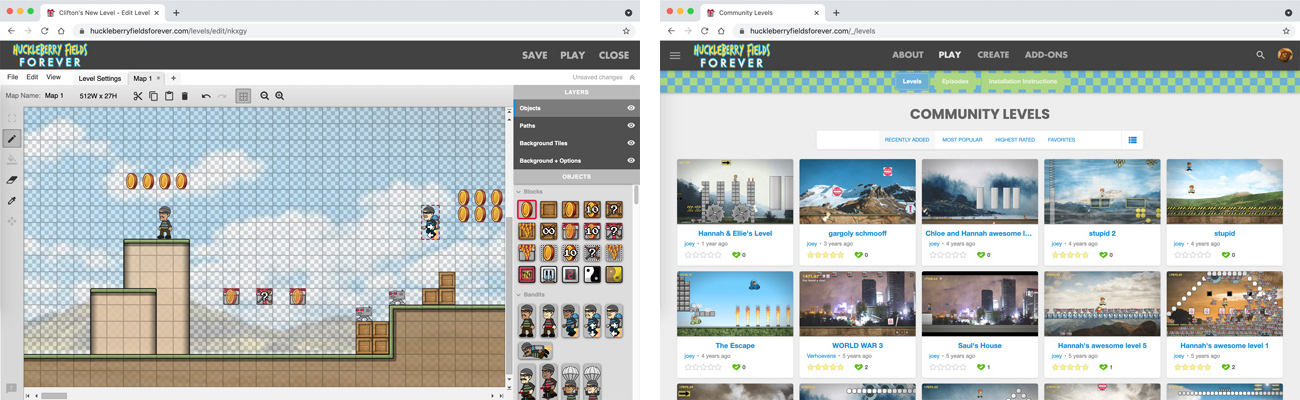Open the ABOUT nav link
The image size is (1300, 400).
(x=908, y=55)
